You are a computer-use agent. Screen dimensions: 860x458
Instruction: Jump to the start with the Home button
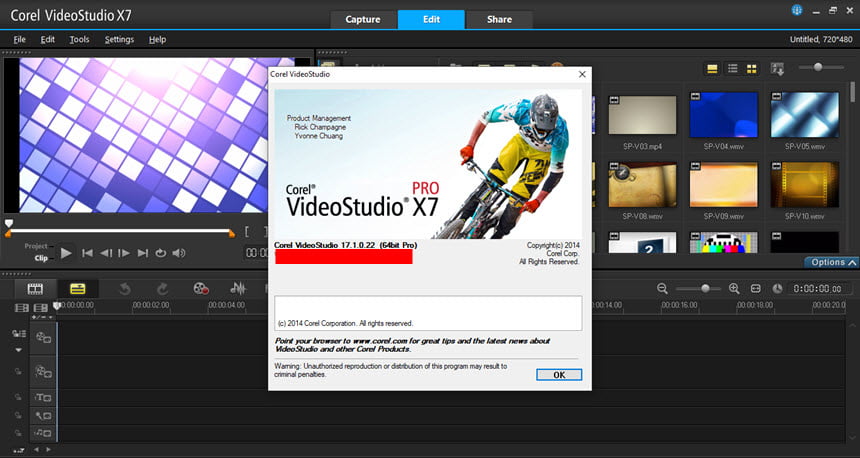tap(87, 253)
